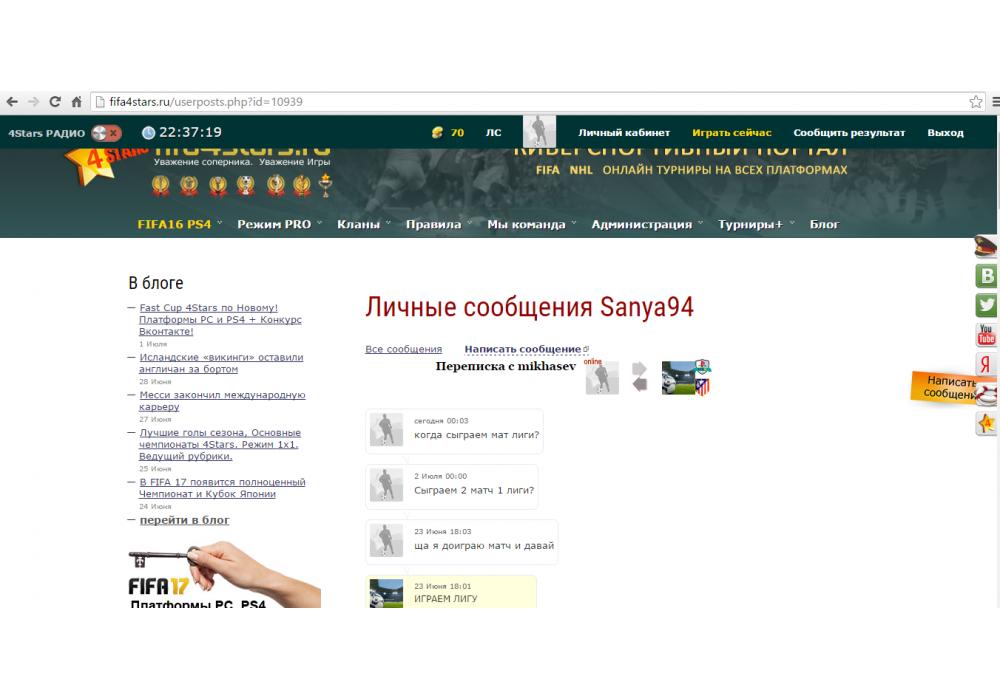Expand the arrow beside Турниры+
Image resolution: width=1000 pixels, height=700 pixels.
click(792, 223)
